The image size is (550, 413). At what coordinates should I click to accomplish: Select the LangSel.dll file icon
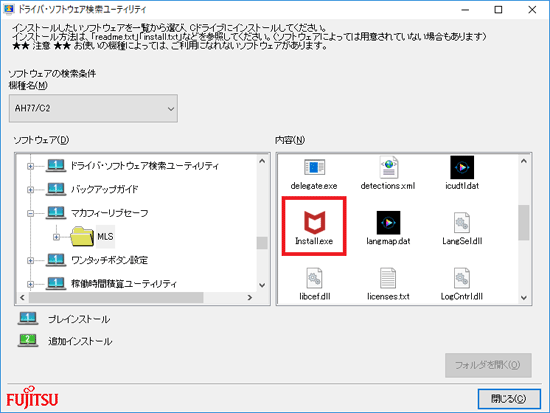(462, 222)
